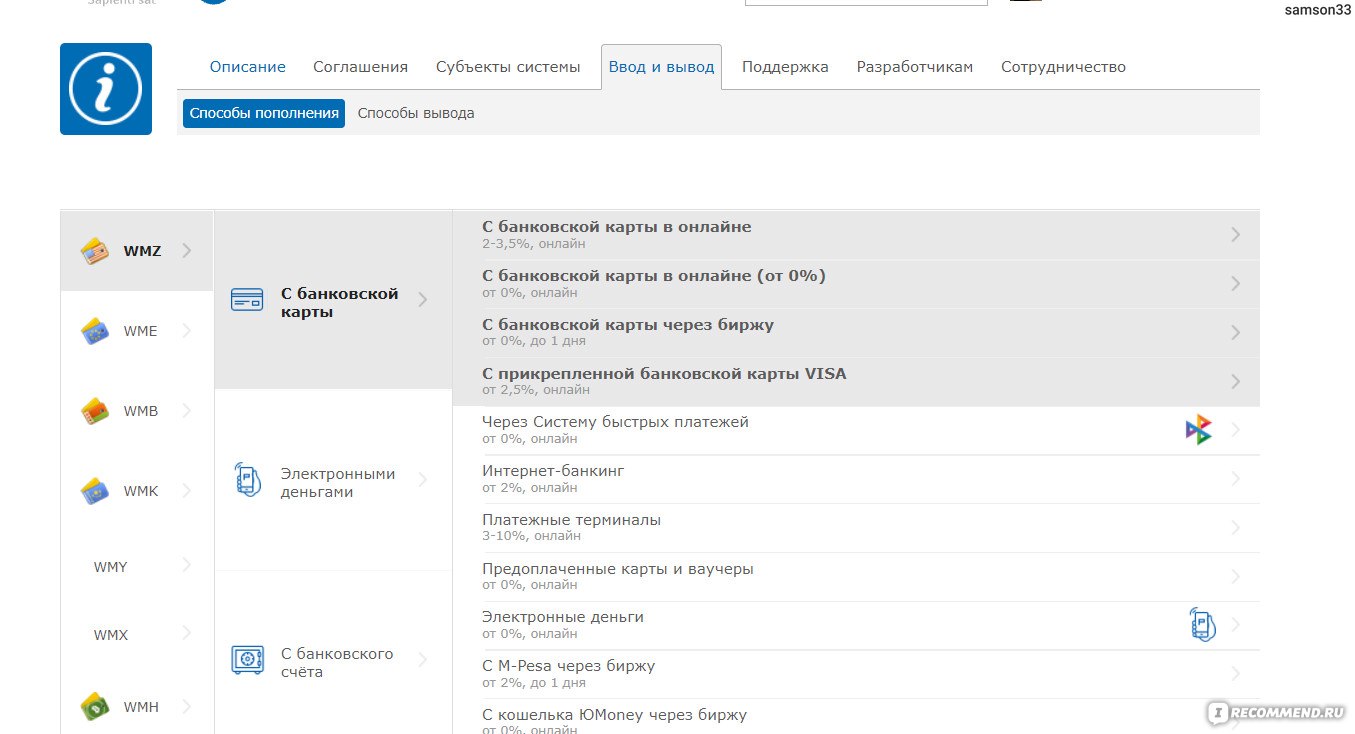Select Способы пополнения sub-tab
This screenshot has width=1355, height=734.
(x=264, y=113)
